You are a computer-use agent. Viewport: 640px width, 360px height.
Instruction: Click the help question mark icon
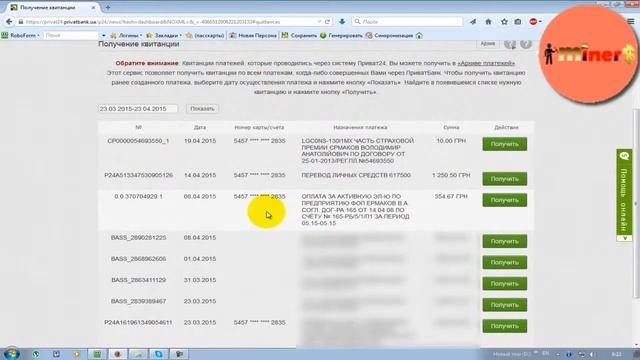[526, 44]
